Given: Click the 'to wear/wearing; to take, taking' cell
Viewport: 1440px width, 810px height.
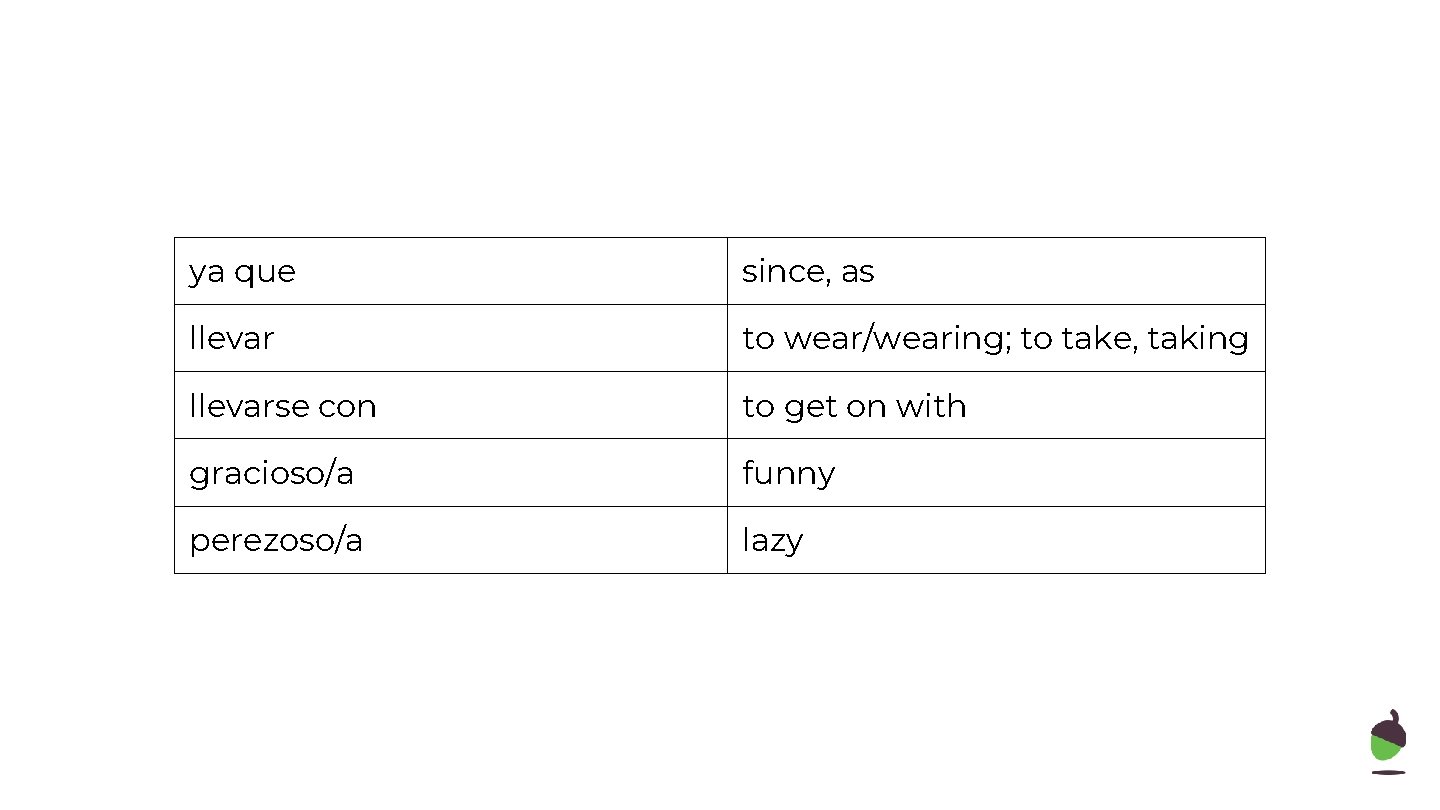Looking at the screenshot, I should tap(995, 338).
